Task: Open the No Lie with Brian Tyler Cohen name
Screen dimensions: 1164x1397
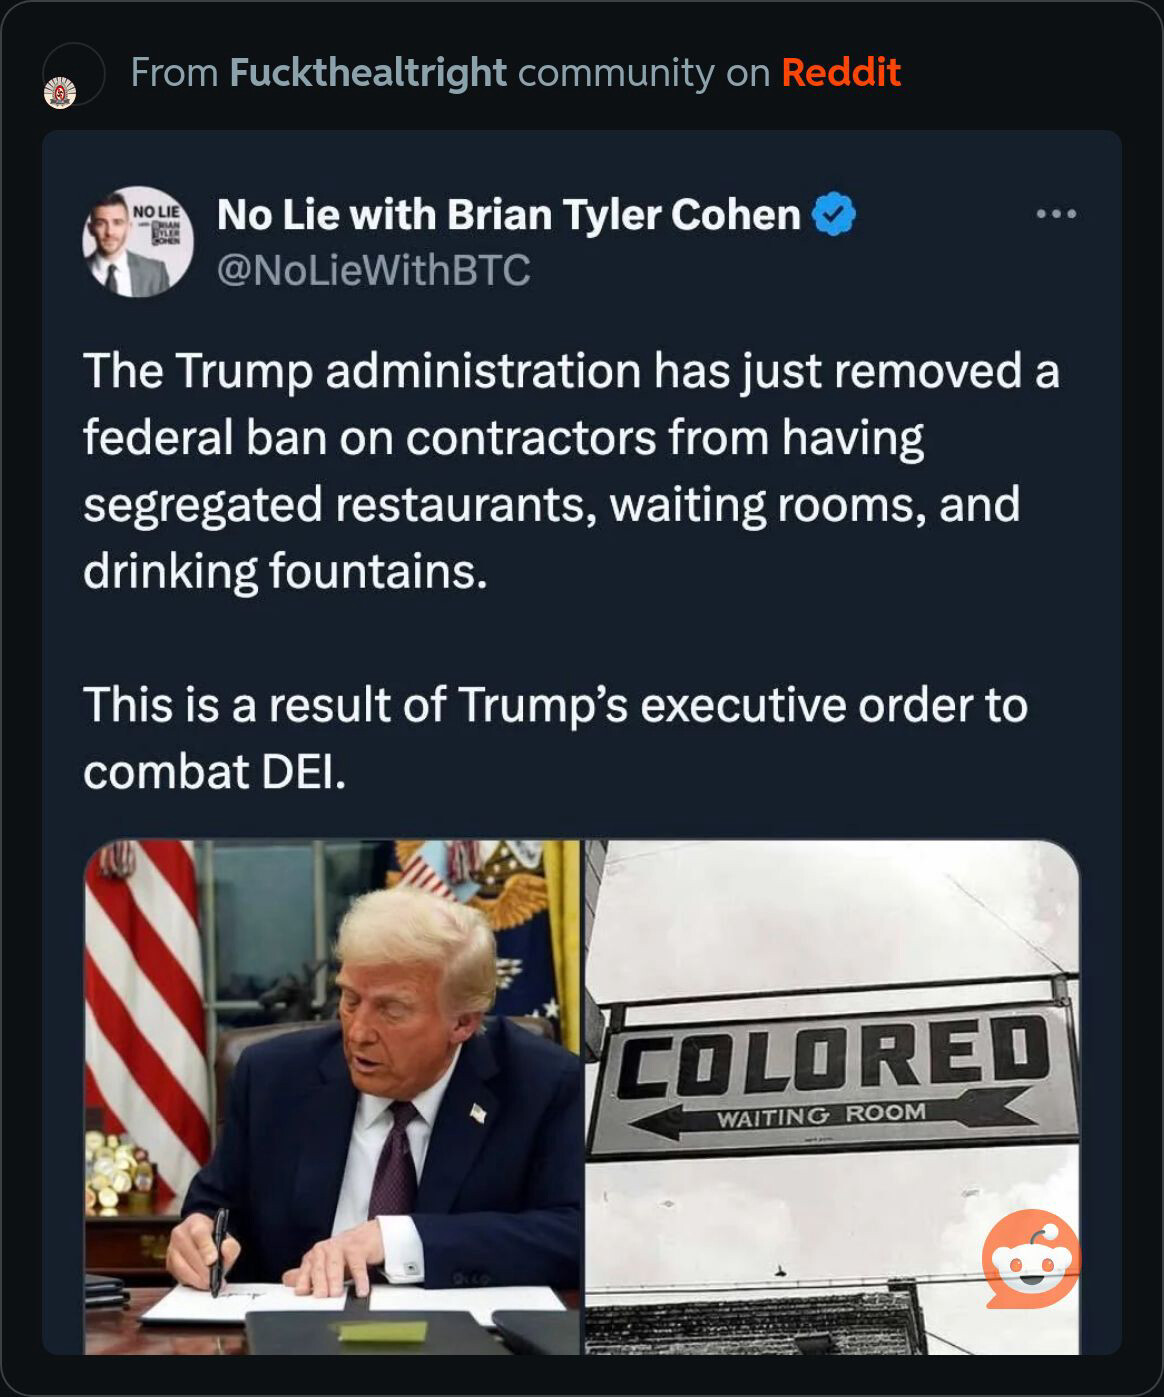Action: click(509, 214)
